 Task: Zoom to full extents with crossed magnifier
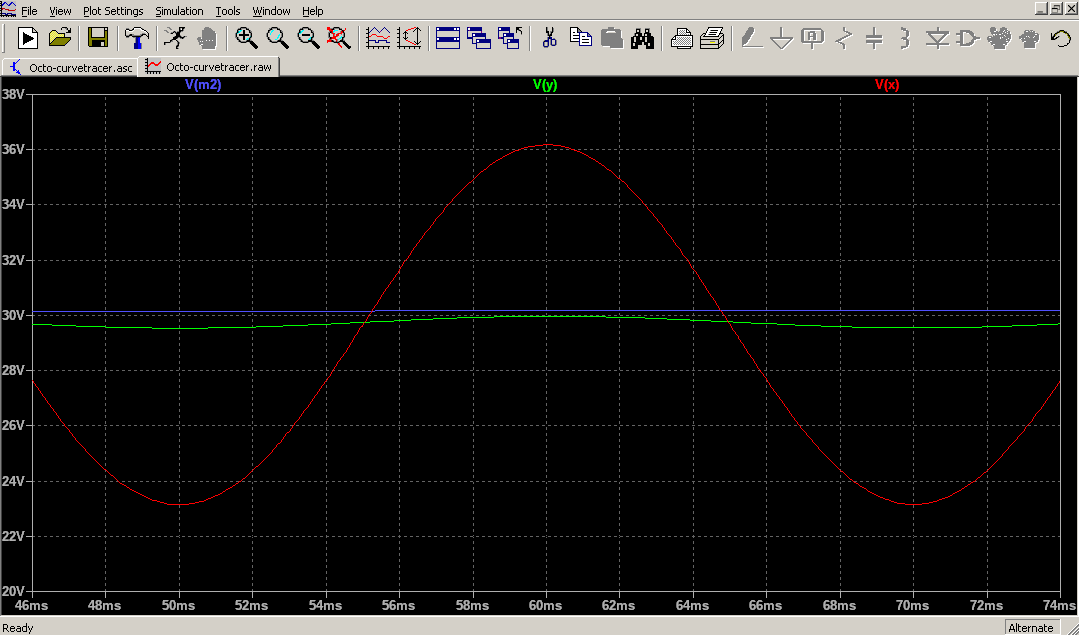[x=339, y=38]
